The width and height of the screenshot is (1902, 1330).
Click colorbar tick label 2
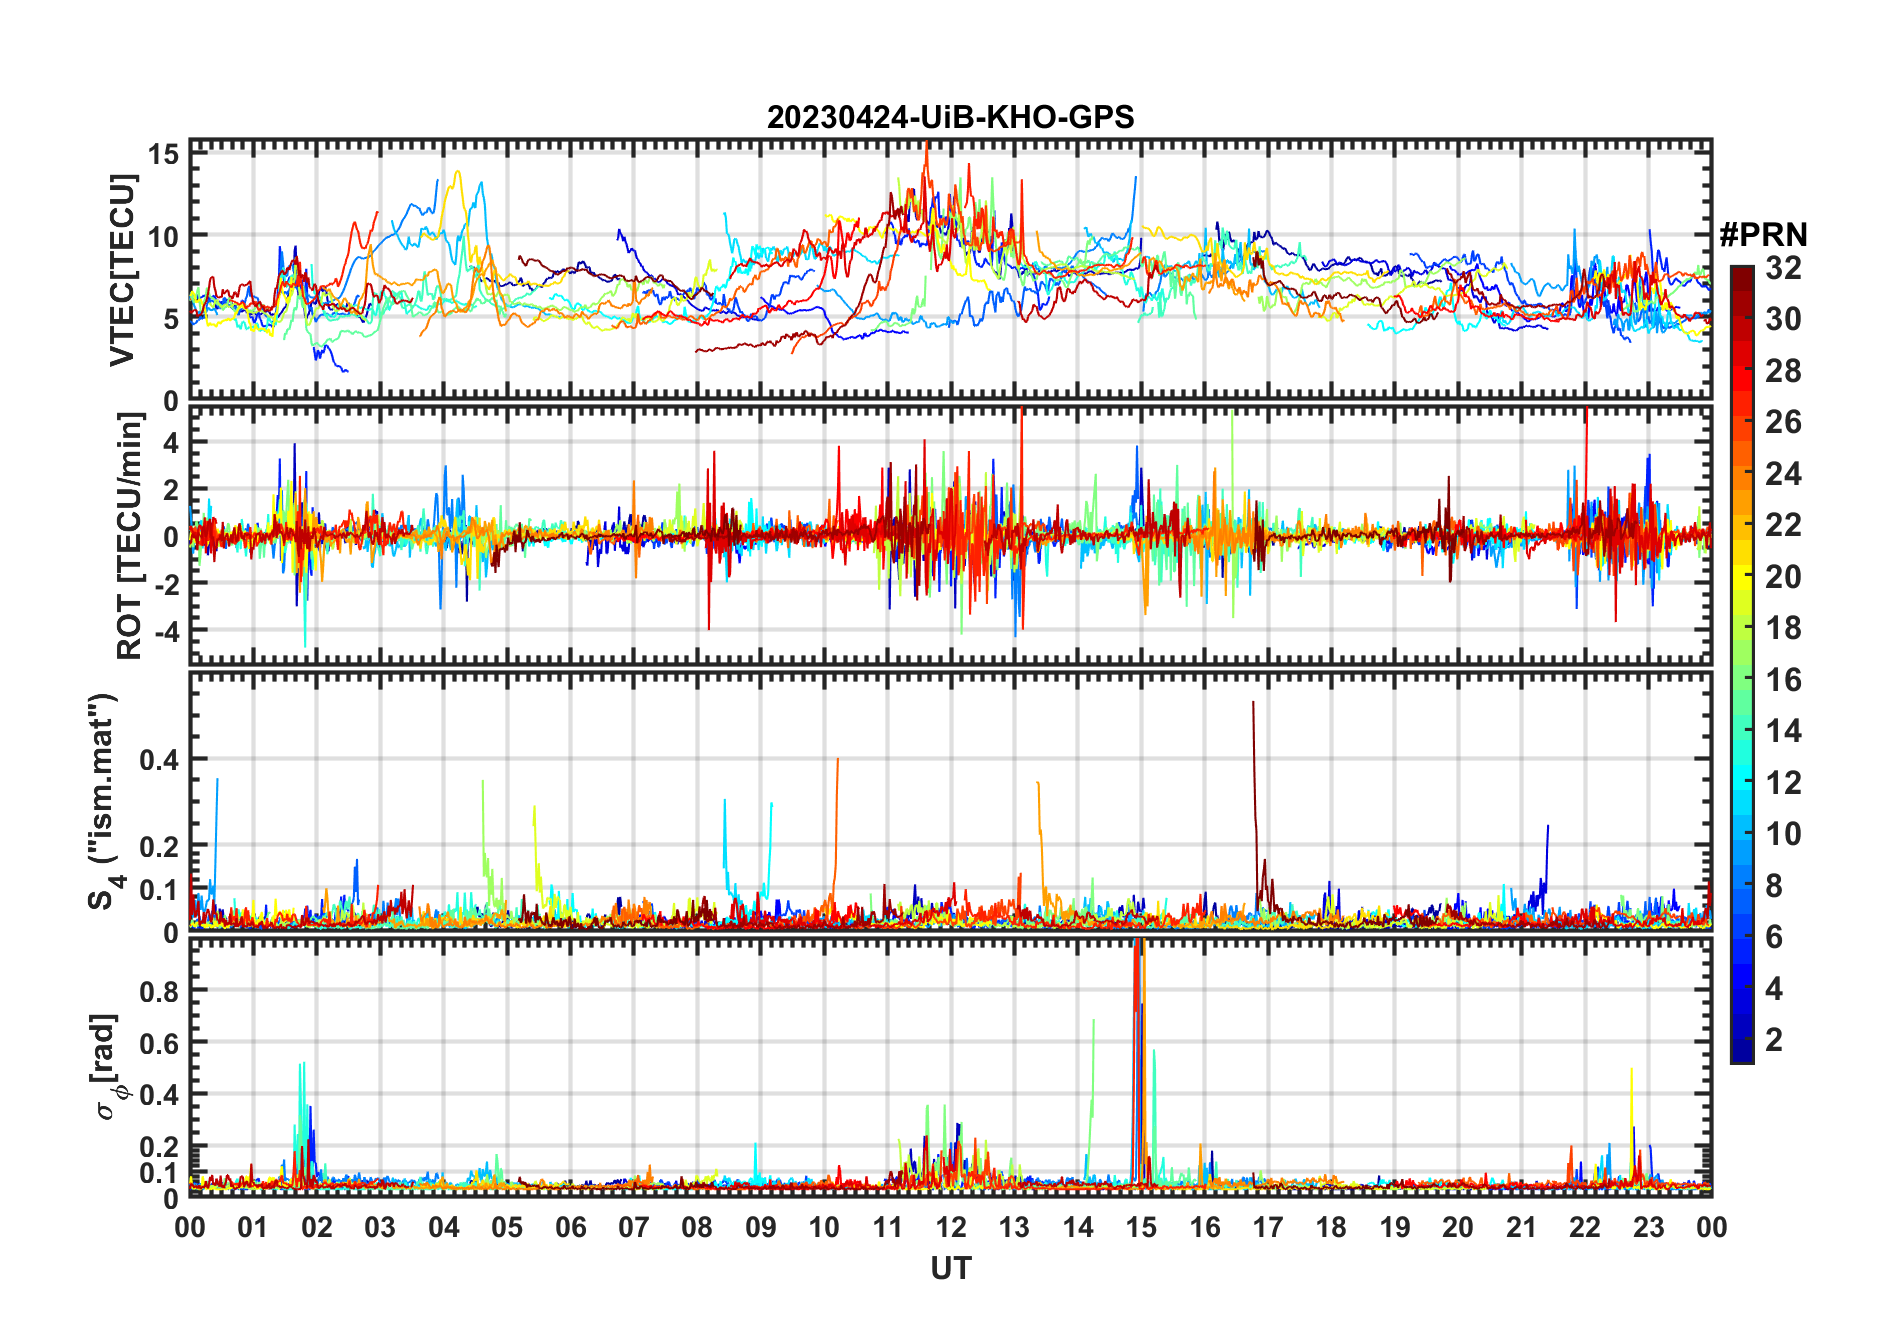click(1774, 1040)
